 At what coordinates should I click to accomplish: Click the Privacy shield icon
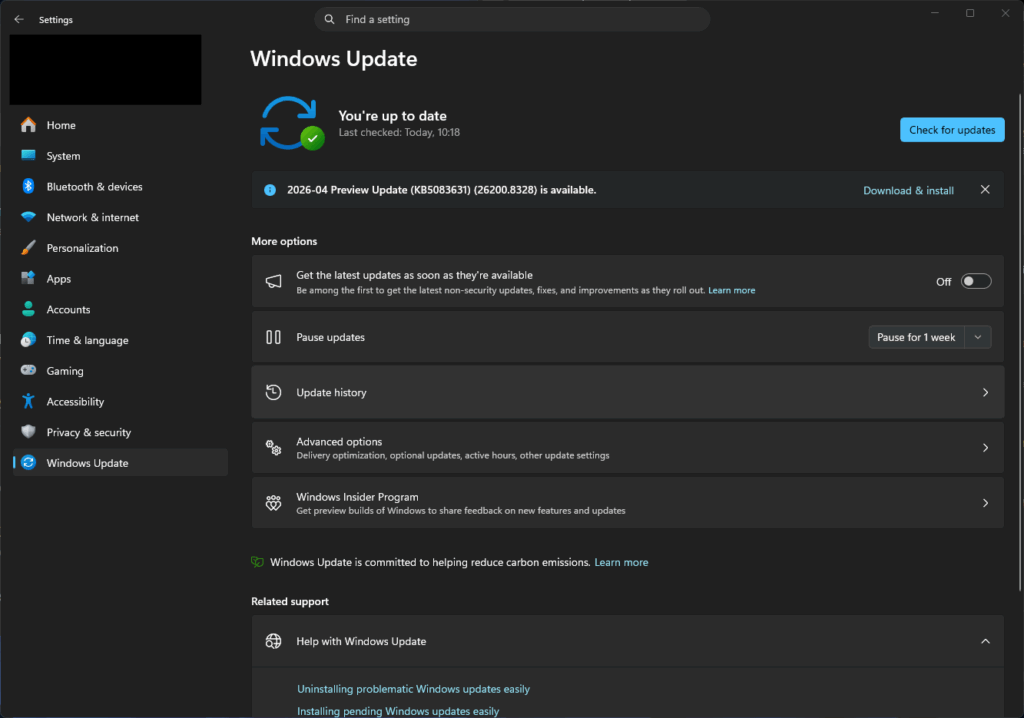click(28, 432)
